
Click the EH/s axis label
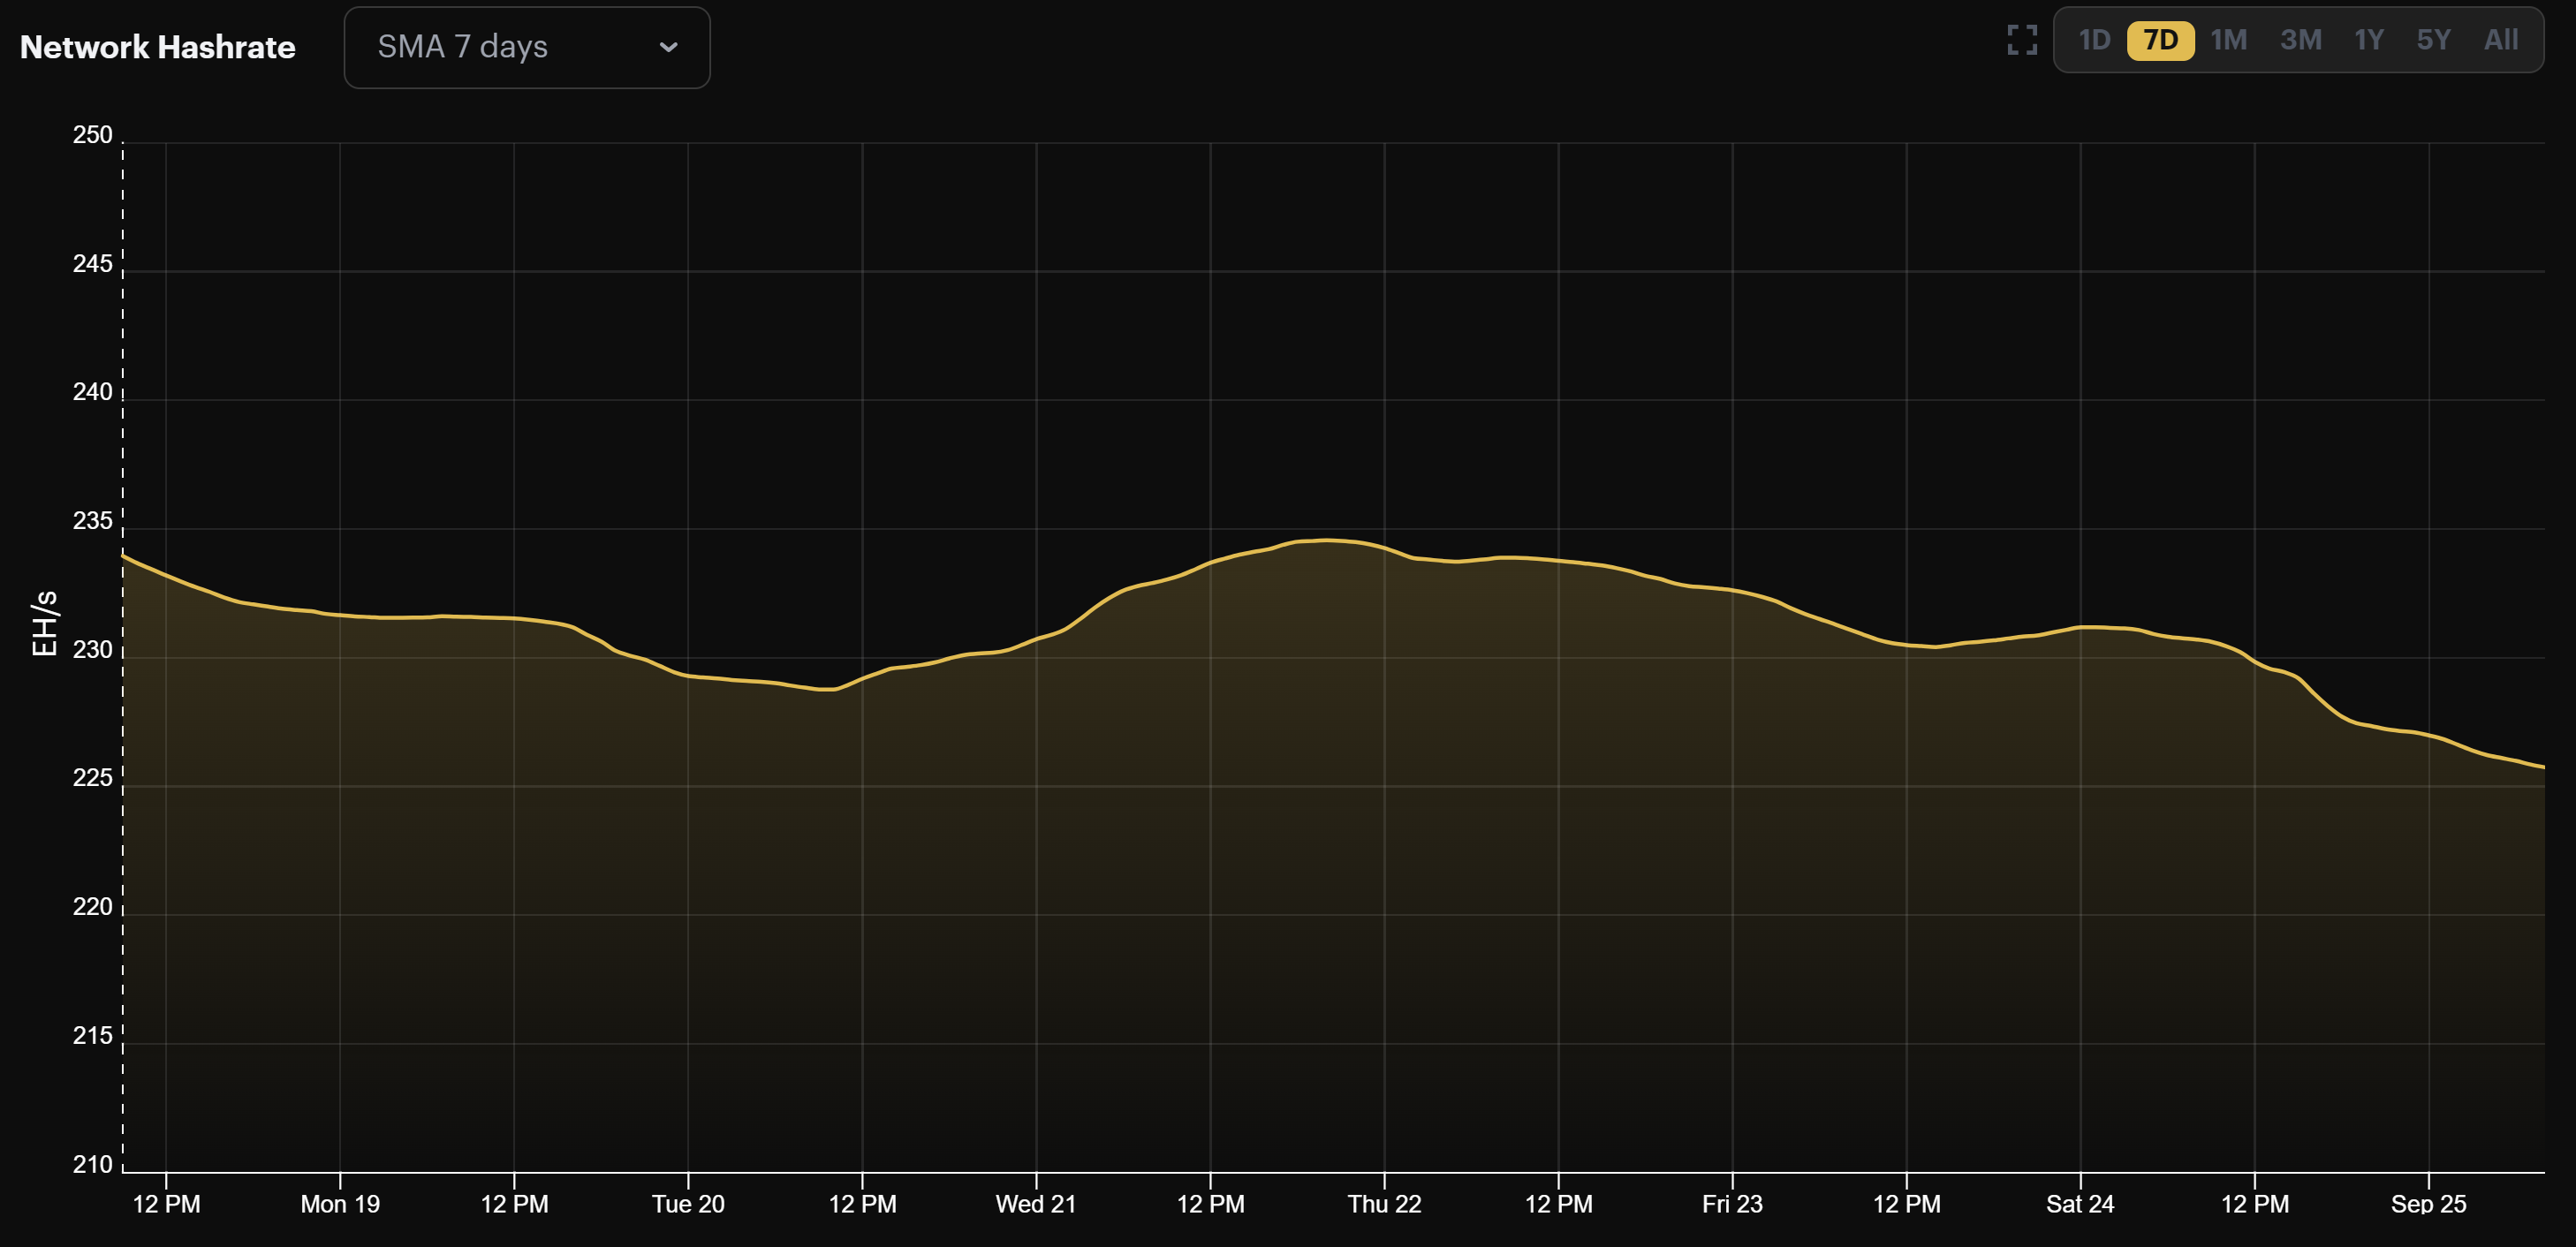pos(45,623)
